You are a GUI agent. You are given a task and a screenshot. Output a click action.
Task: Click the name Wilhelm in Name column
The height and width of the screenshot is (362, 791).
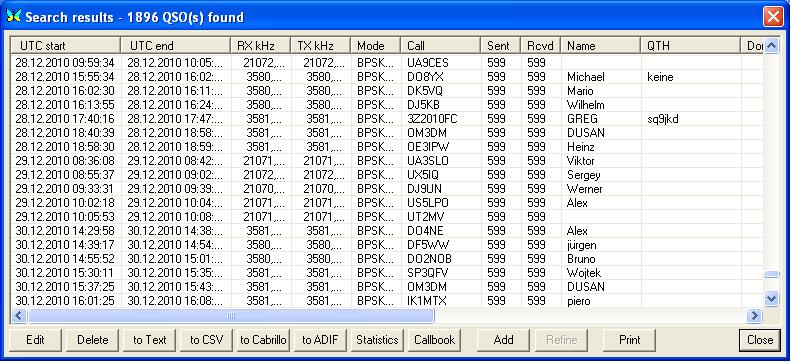[x=586, y=105]
